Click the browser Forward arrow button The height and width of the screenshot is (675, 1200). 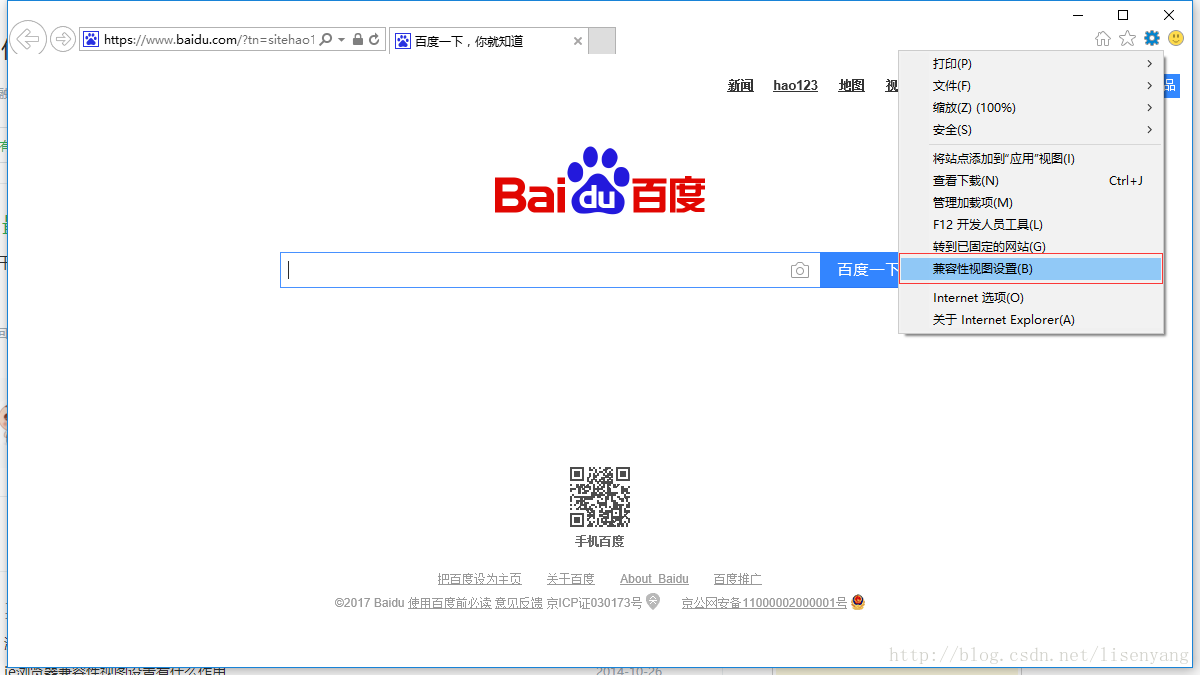[63, 40]
